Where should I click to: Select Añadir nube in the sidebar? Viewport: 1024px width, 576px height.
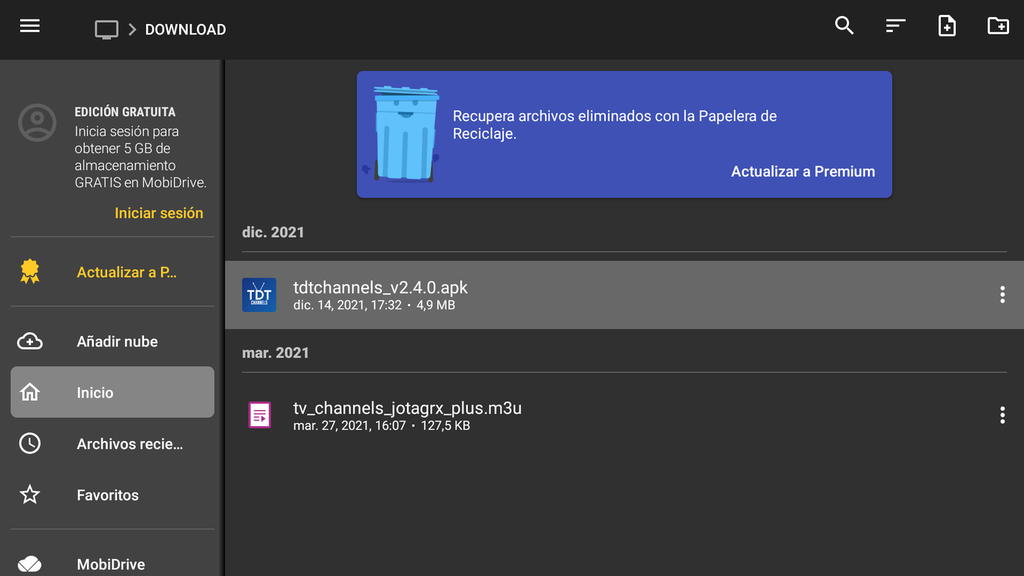click(117, 342)
